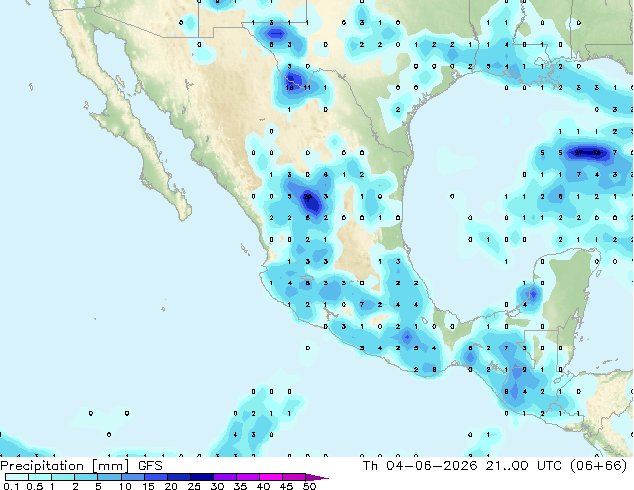The image size is (634, 490).
Task: Click the '0.5' legend scale label
Action: pos(35,486)
